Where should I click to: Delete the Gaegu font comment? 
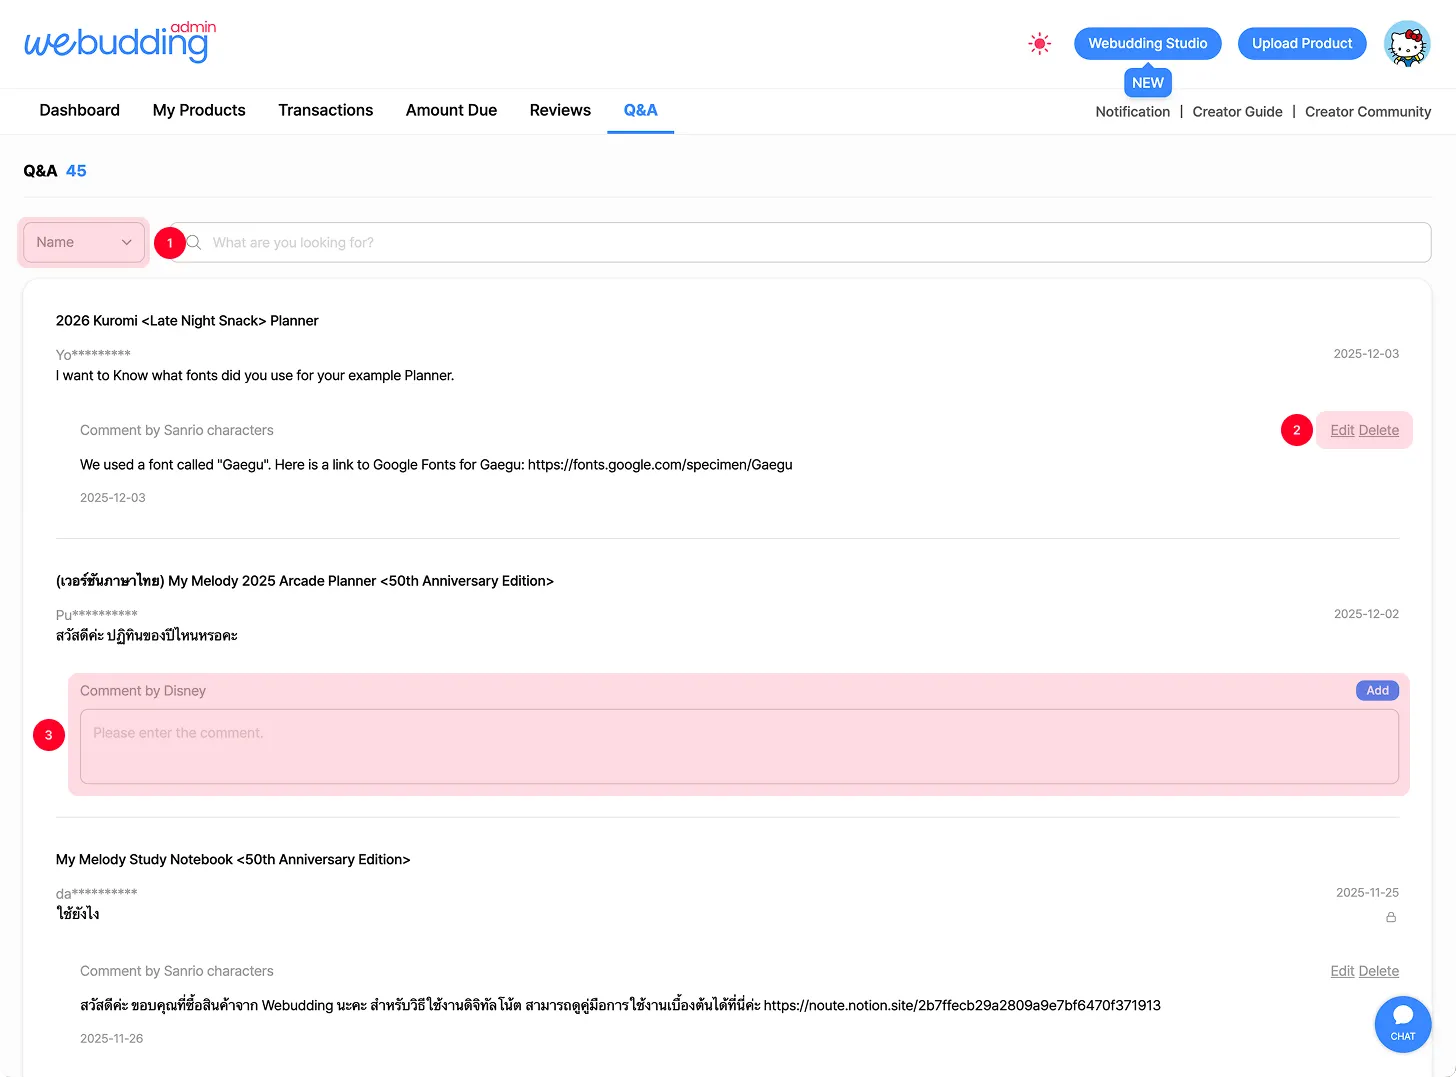(1379, 430)
